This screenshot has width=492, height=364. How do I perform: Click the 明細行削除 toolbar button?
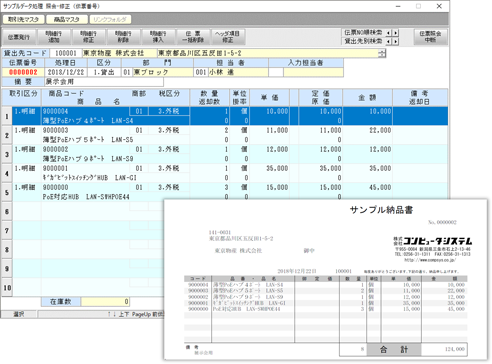point(123,37)
